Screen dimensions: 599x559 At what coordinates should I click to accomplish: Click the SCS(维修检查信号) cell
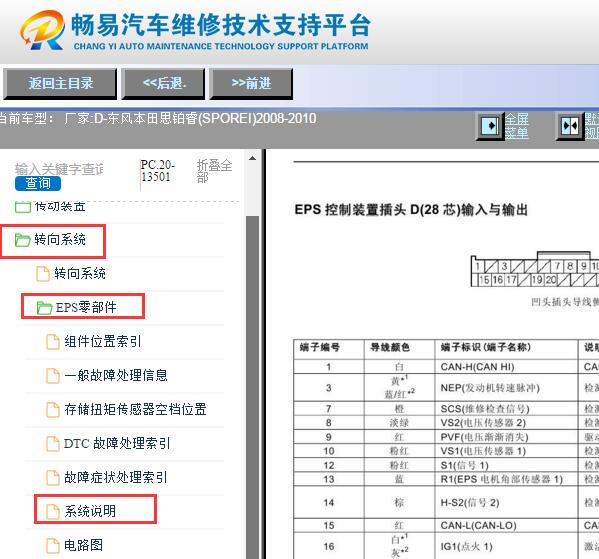point(506,408)
